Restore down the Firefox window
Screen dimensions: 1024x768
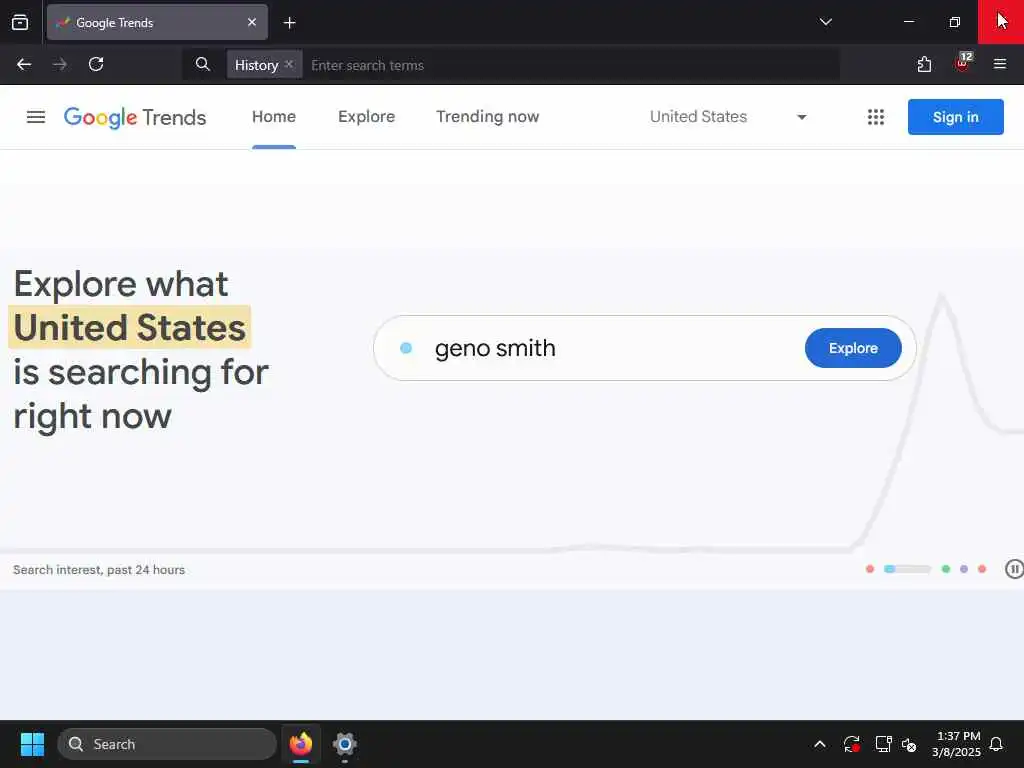(954, 22)
